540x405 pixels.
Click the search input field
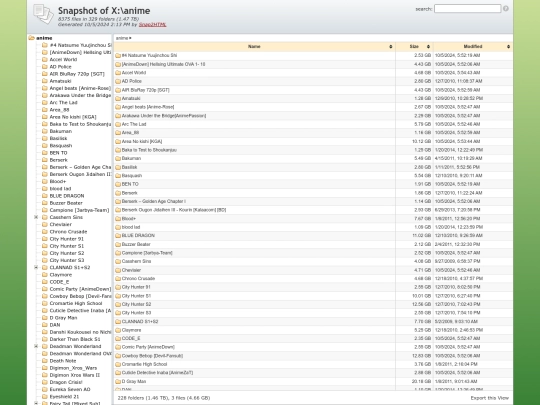pyautogui.click(x=467, y=9)
